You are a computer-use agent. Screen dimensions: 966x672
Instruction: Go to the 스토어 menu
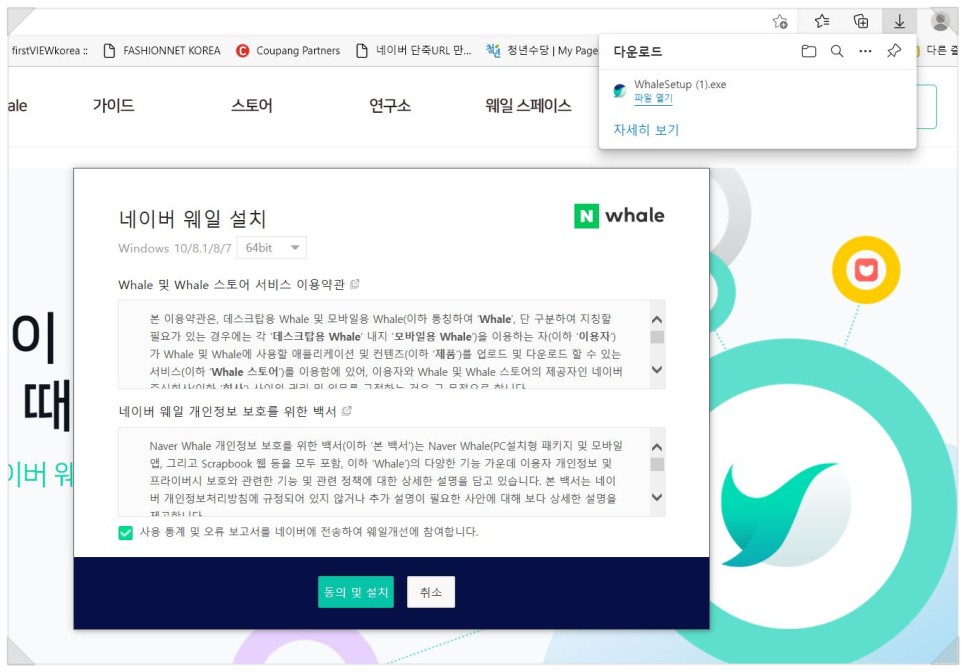point(251,105)
